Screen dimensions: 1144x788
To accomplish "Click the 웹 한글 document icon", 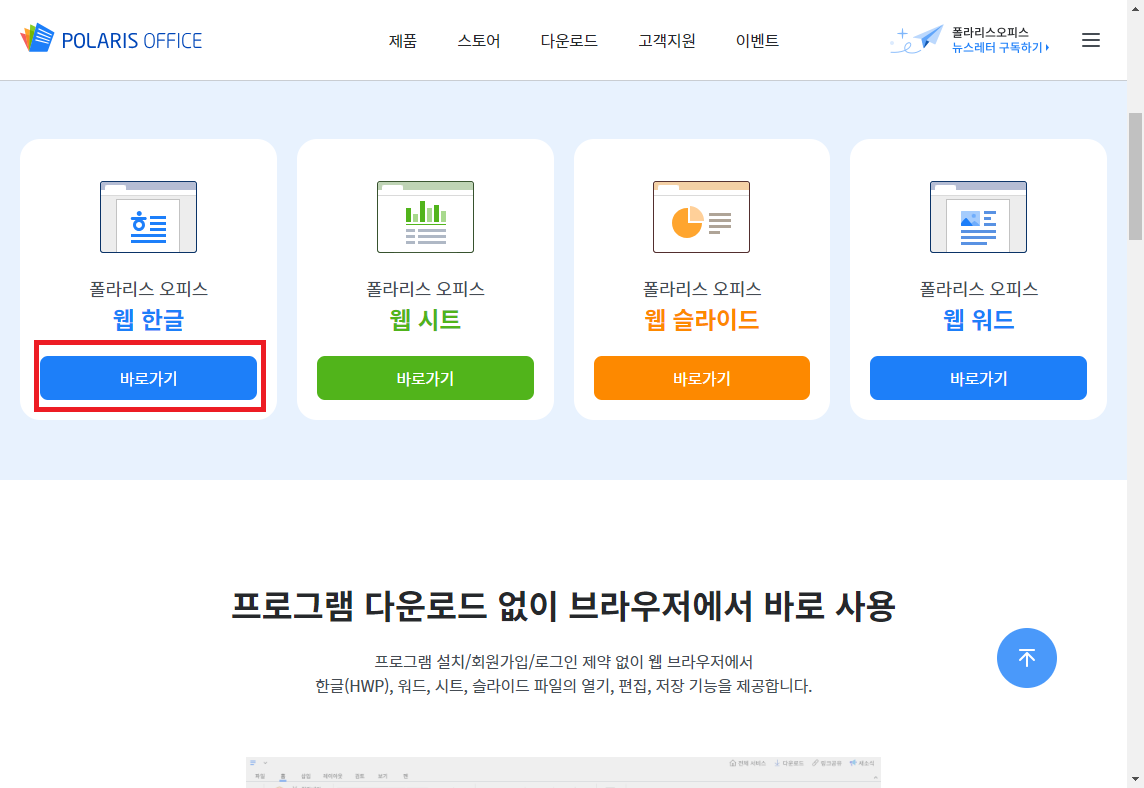I will [148, 216].
